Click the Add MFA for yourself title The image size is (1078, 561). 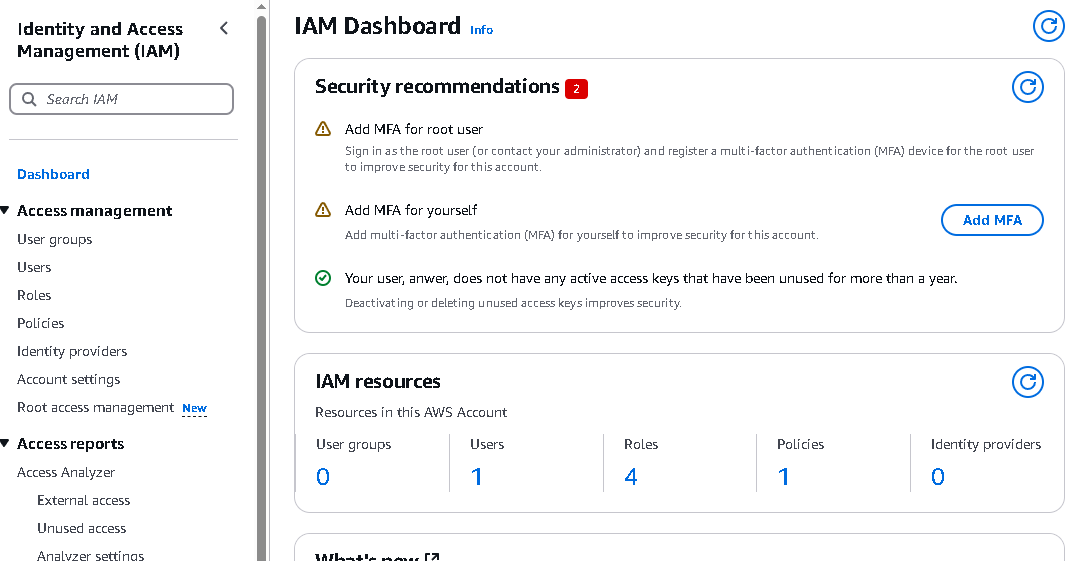[411, 210]
